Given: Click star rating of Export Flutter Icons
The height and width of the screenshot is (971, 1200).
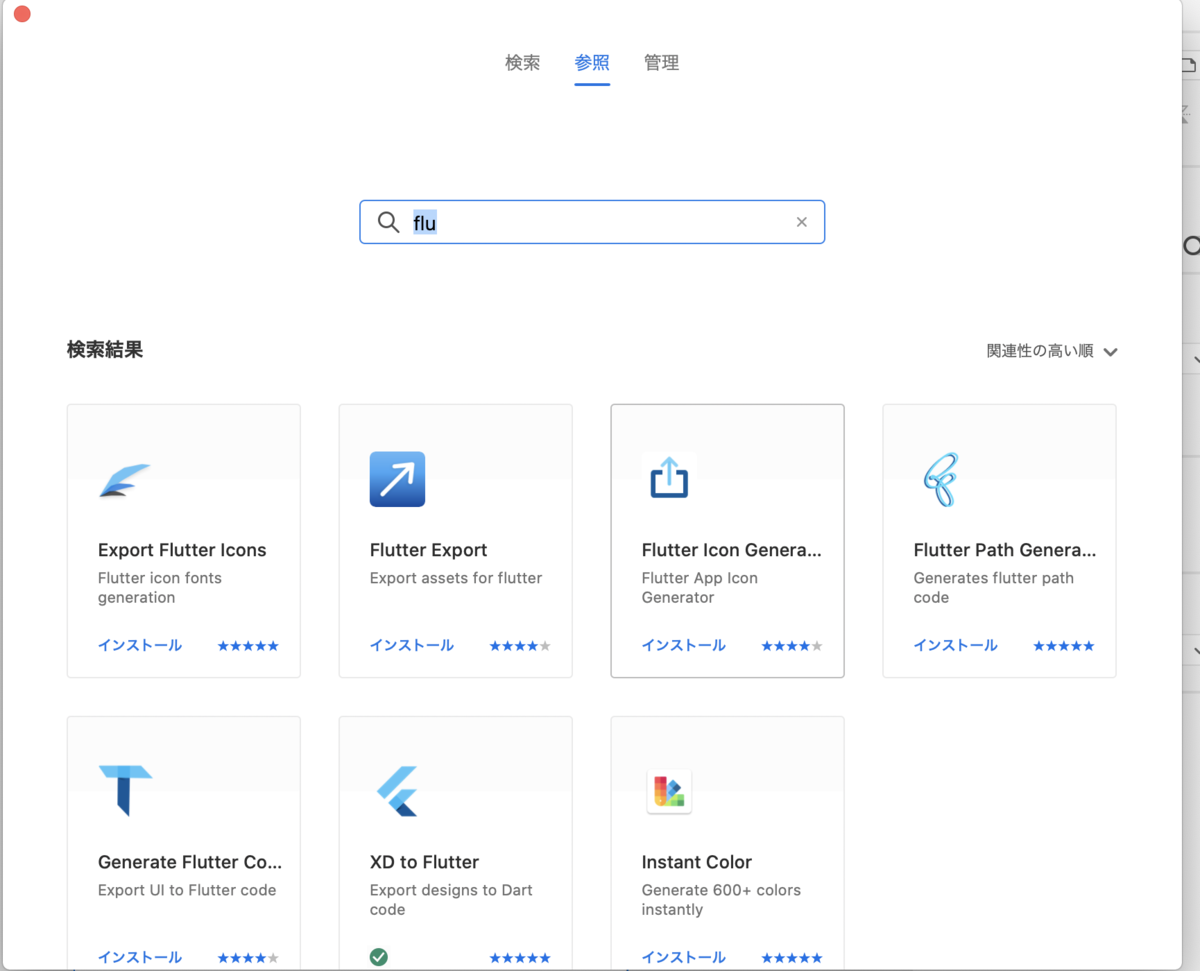Looking at the screenshot, I should click(248, 646).
